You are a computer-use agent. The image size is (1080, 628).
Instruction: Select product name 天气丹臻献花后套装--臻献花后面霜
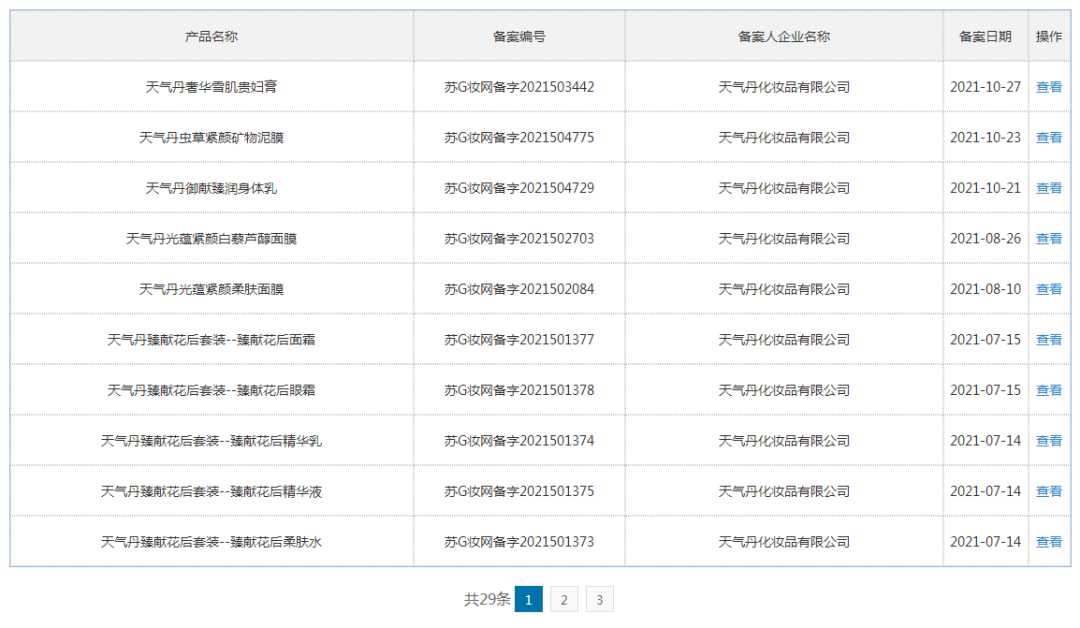coord(211,339)
